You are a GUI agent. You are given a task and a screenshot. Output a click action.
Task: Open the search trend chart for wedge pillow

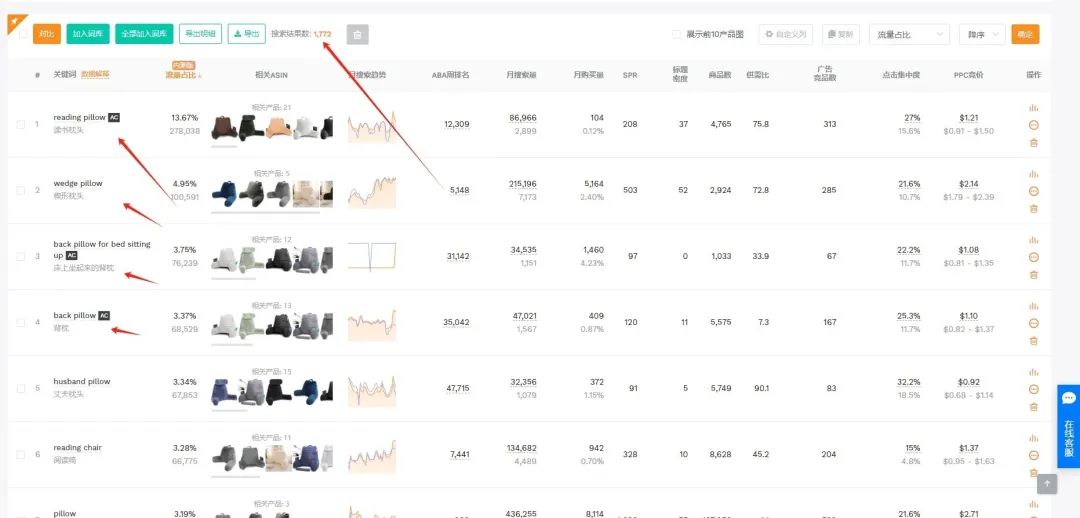pyautogui.click(x=372, y=193)
